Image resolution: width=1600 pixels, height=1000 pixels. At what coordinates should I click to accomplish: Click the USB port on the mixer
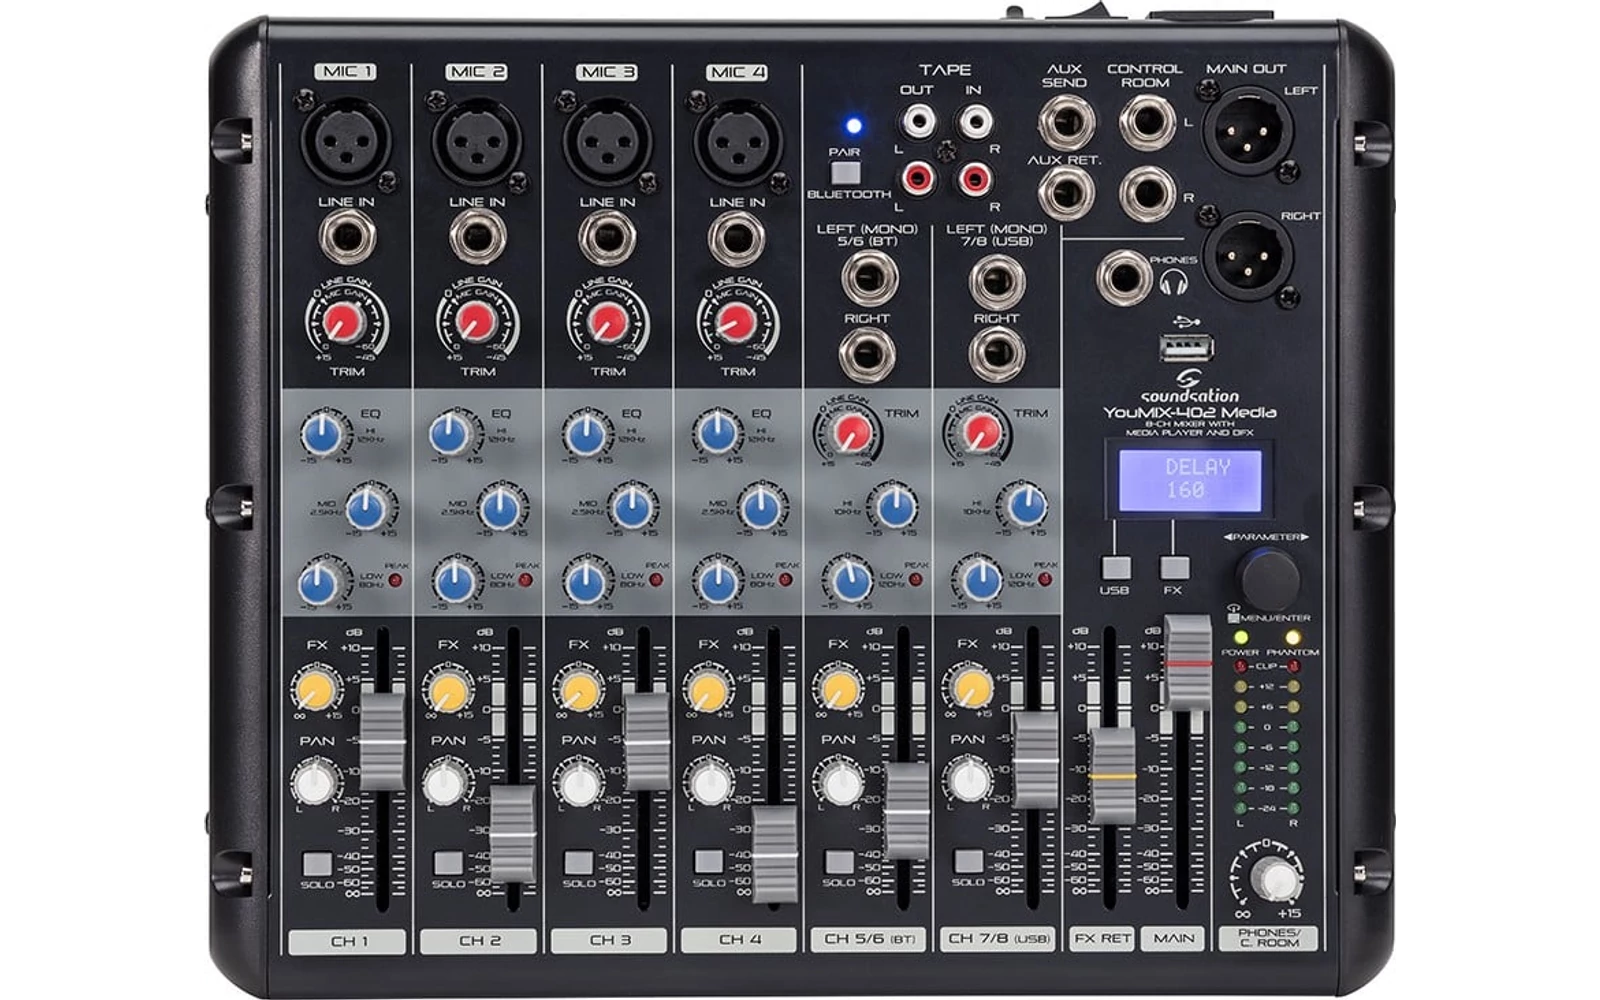pos(1186,348)
